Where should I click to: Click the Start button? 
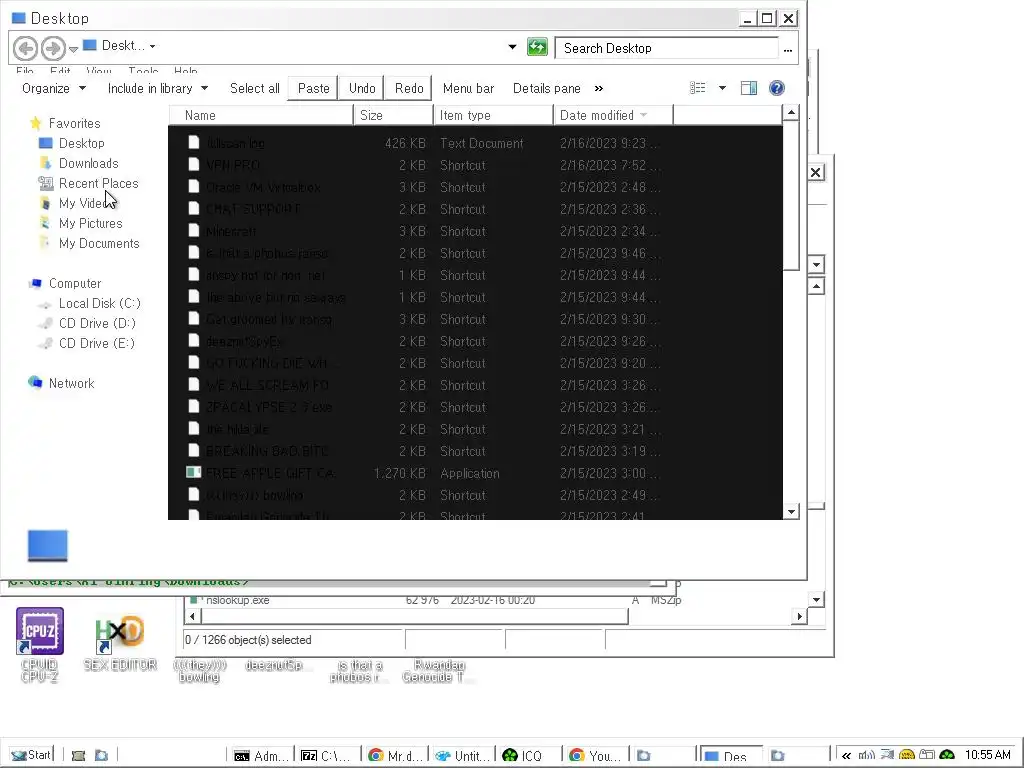(31, 755)
